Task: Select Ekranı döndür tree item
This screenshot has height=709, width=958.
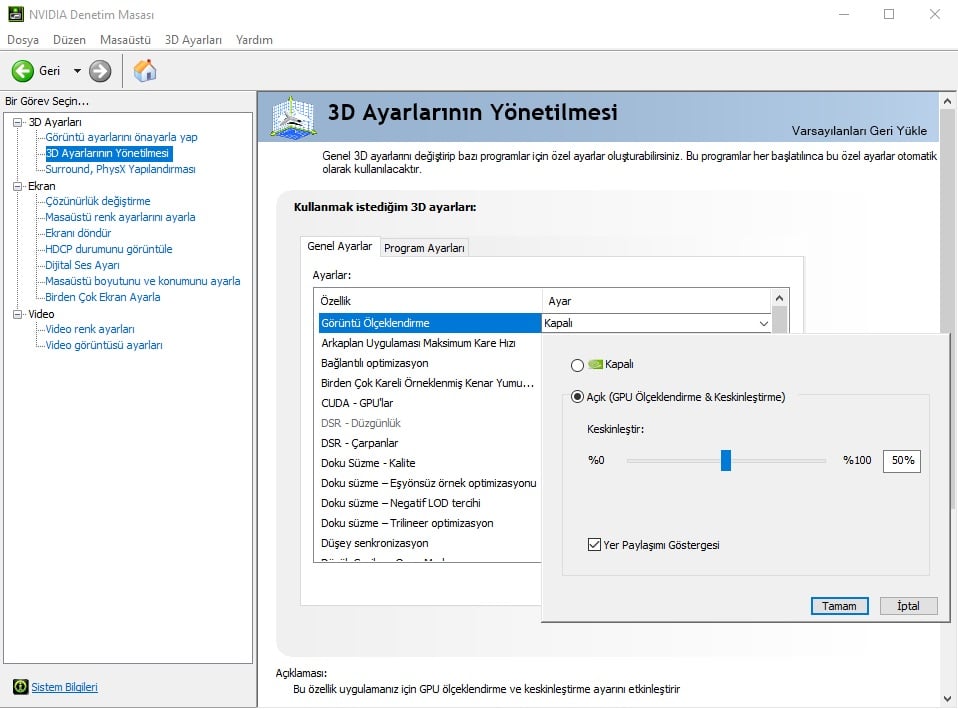Action: (x=78, y=233)
